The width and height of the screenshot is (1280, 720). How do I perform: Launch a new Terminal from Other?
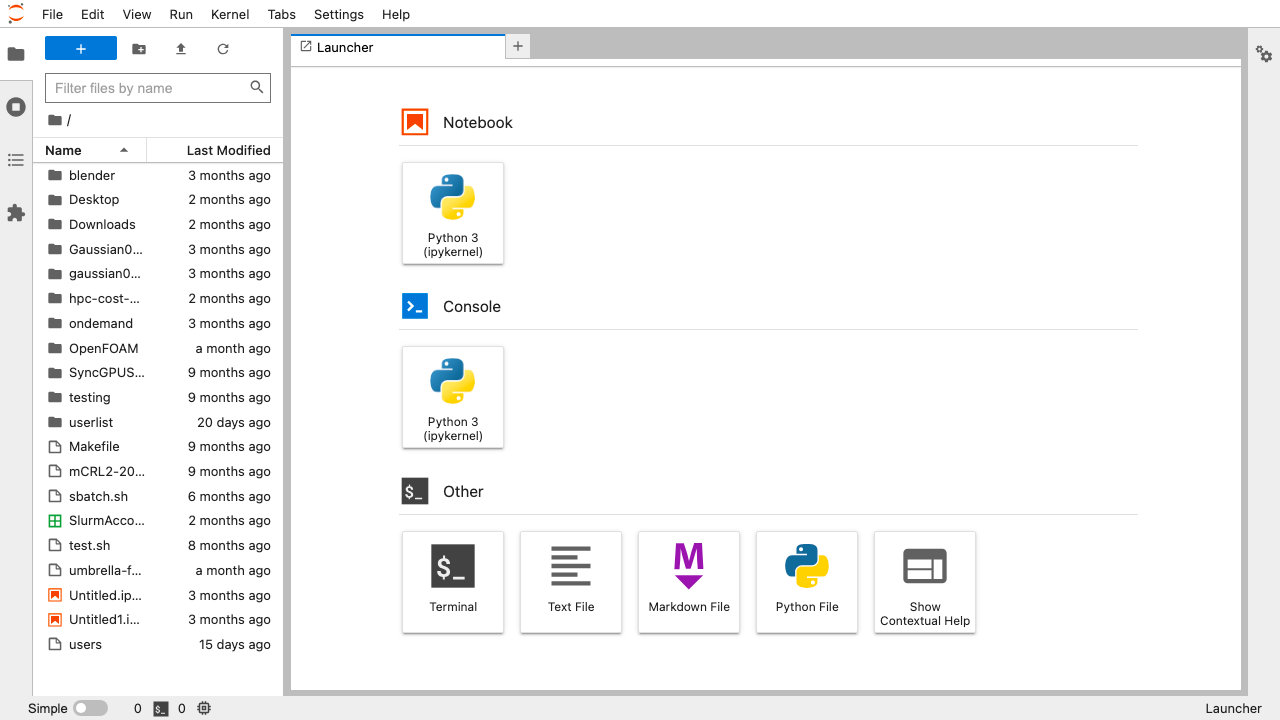(x=453, y=582)
